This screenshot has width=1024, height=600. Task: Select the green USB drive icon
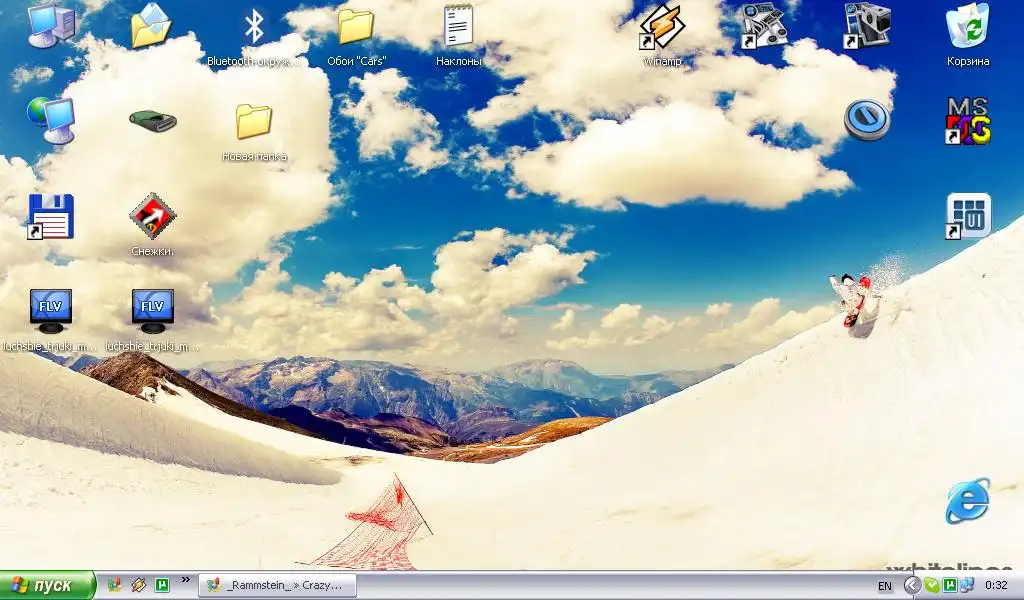tap(153, 120)
